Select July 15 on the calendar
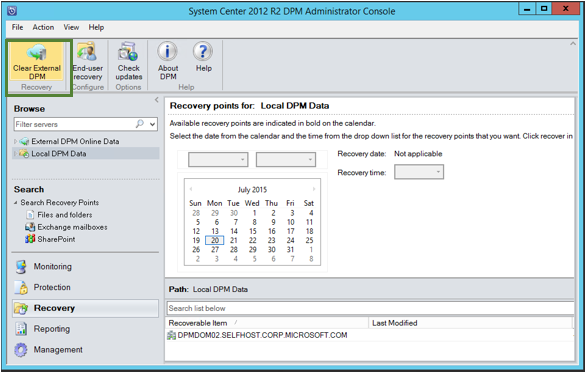 tap(253, 231)
